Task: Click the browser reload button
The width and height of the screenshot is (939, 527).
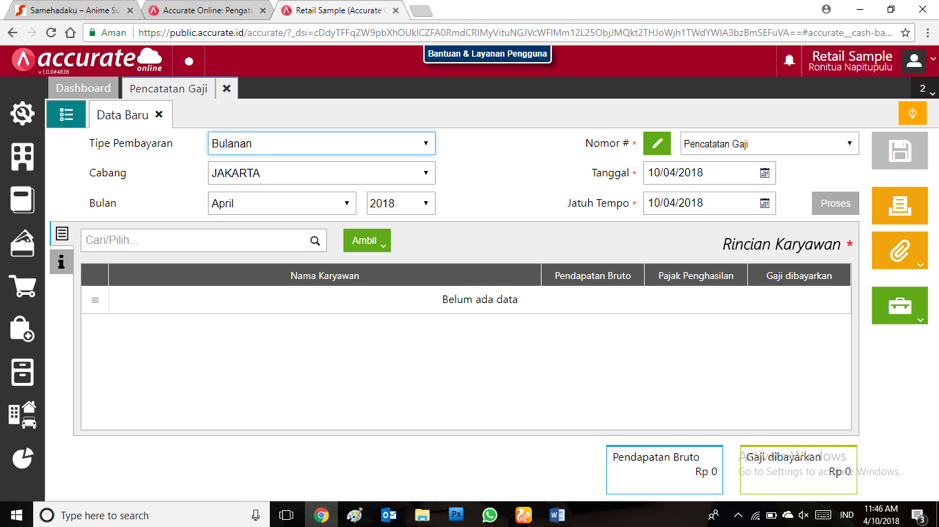Action: [x=51, y=32]
